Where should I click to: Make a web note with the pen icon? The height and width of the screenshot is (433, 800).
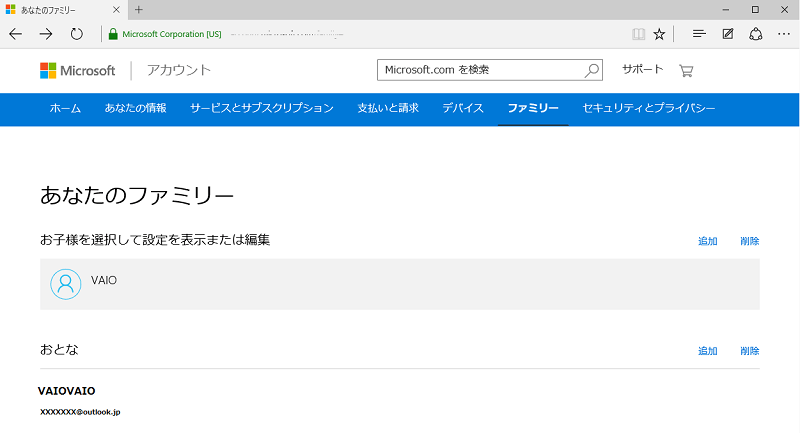(x=728, y=34)
